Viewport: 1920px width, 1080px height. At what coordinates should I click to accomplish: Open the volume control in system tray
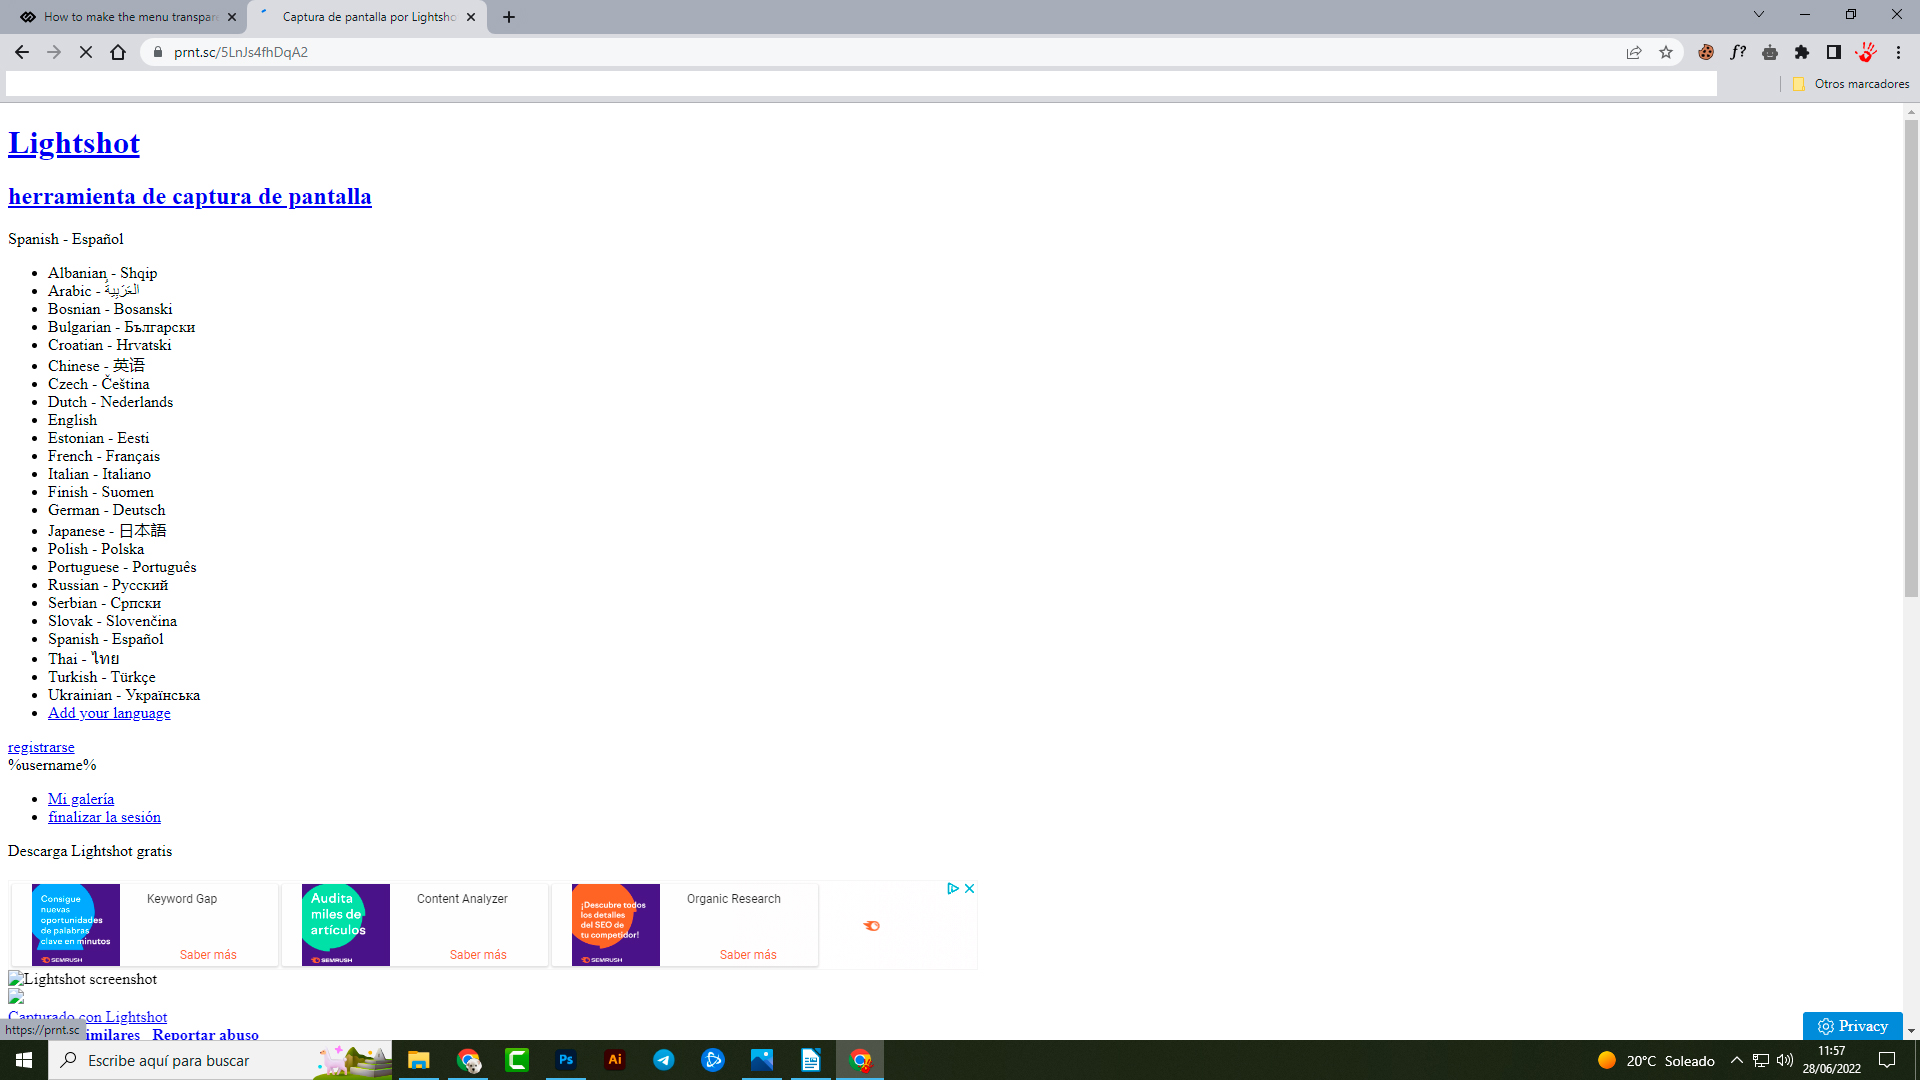pyautogui.click(x=1785, y=1060)
